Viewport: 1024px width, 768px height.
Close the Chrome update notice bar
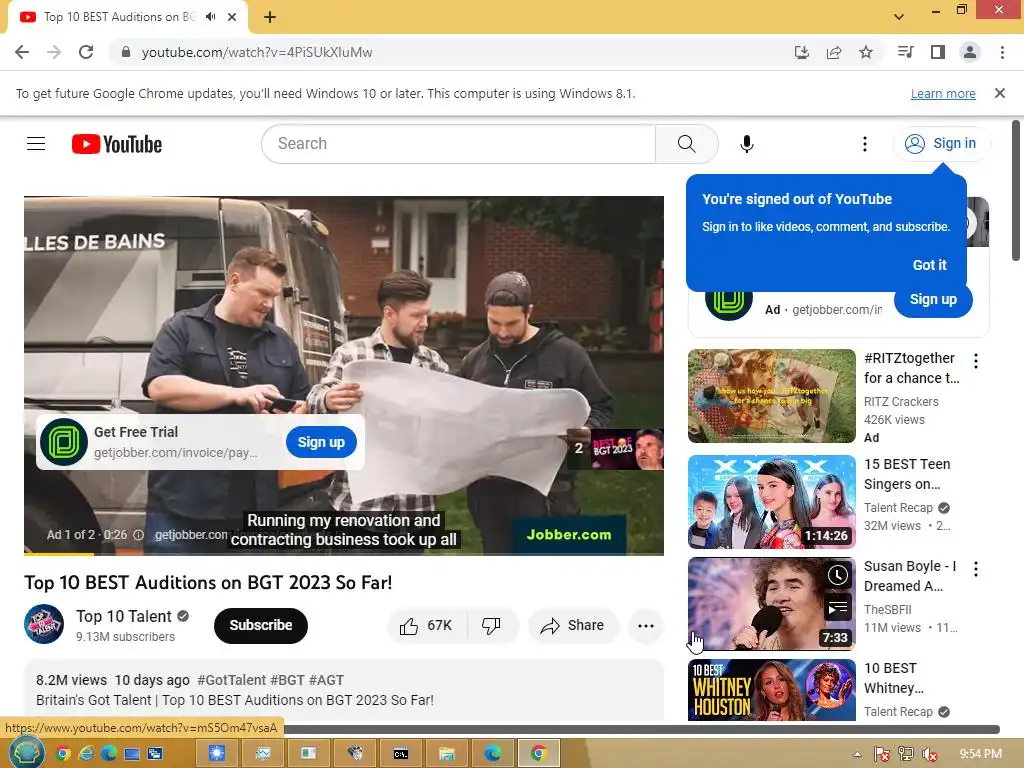(999, 93)
